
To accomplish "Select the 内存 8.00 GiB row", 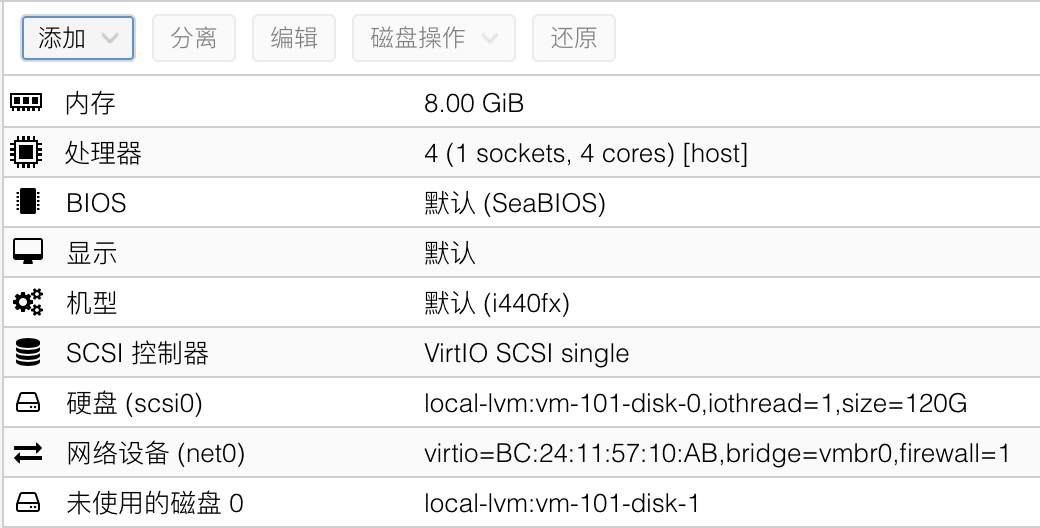I will pyautogui.click(x=522, y=102).
